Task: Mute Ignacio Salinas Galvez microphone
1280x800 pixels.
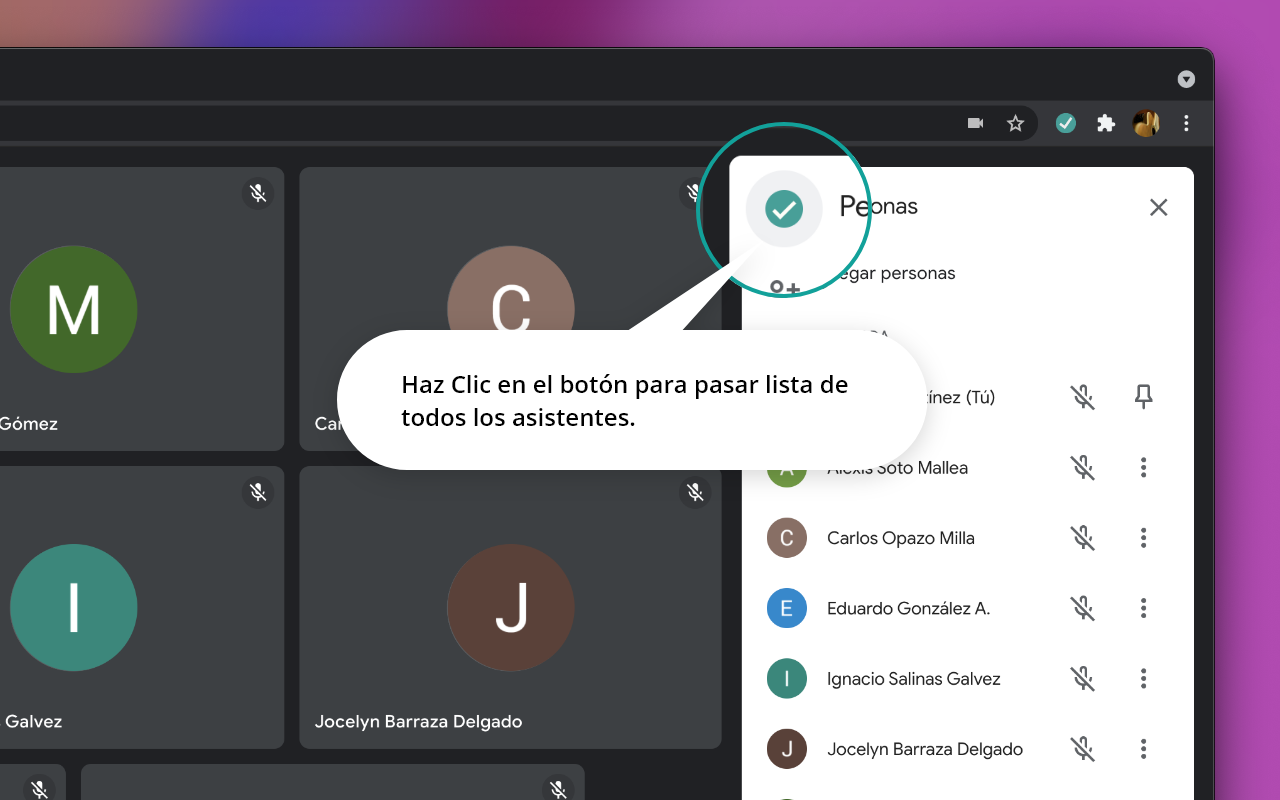Action: tap(1083, 679)
